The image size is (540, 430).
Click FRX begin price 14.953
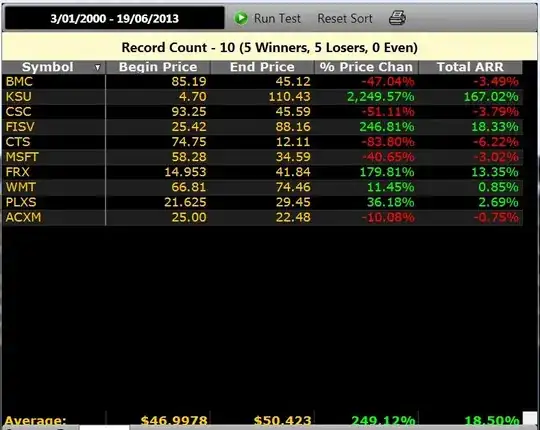tap(185, 172)
